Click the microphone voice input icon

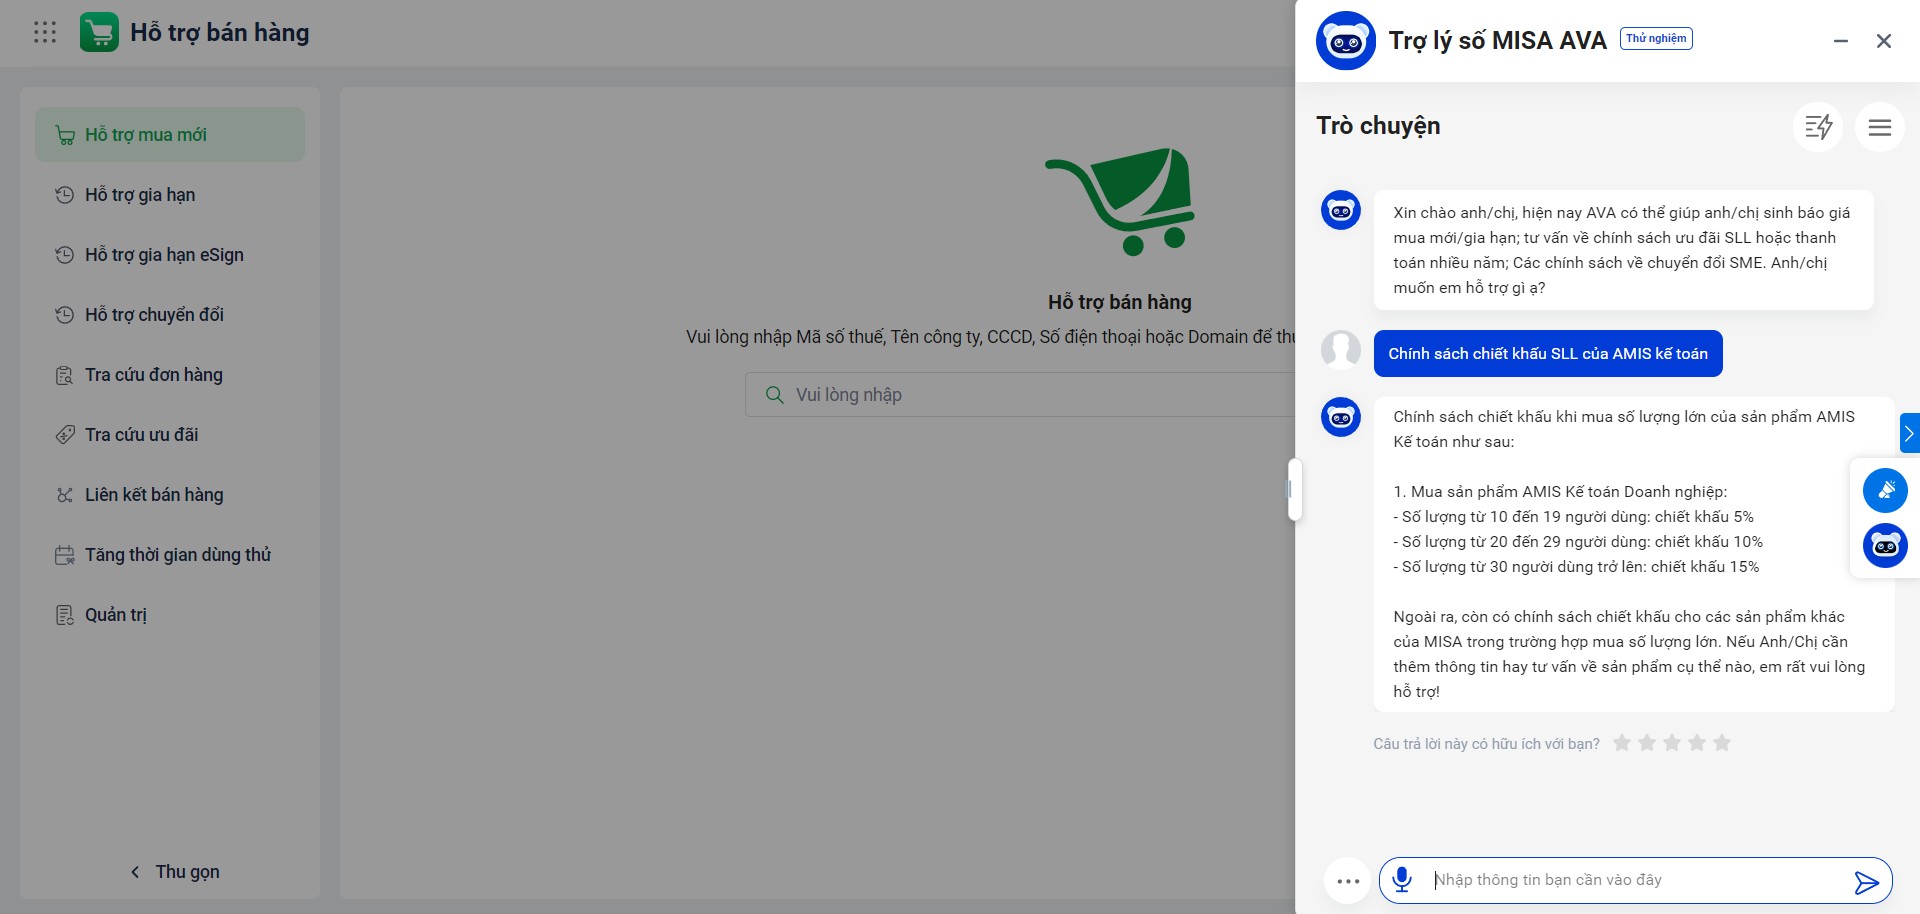tap(1402, 880)
